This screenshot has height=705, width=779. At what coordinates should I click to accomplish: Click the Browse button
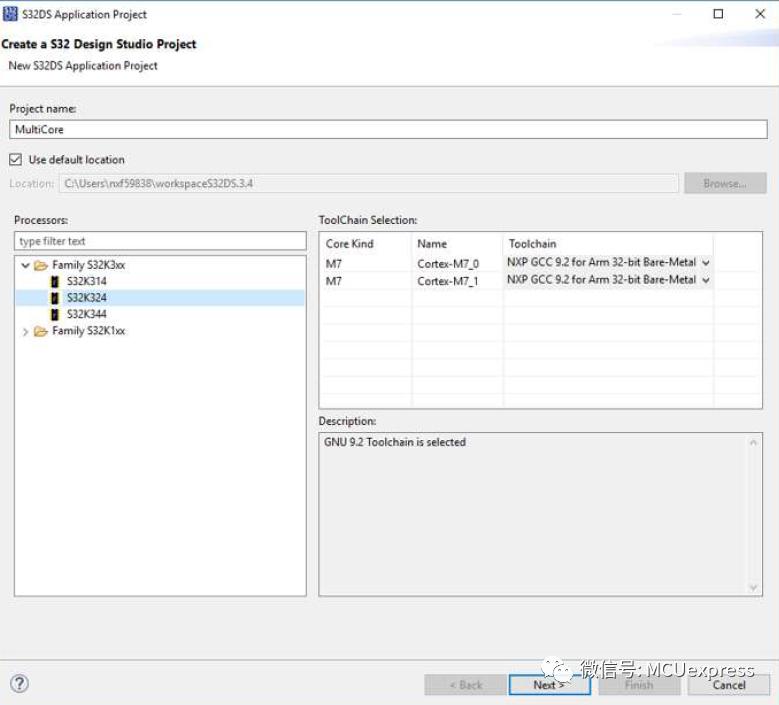[725, 183]
